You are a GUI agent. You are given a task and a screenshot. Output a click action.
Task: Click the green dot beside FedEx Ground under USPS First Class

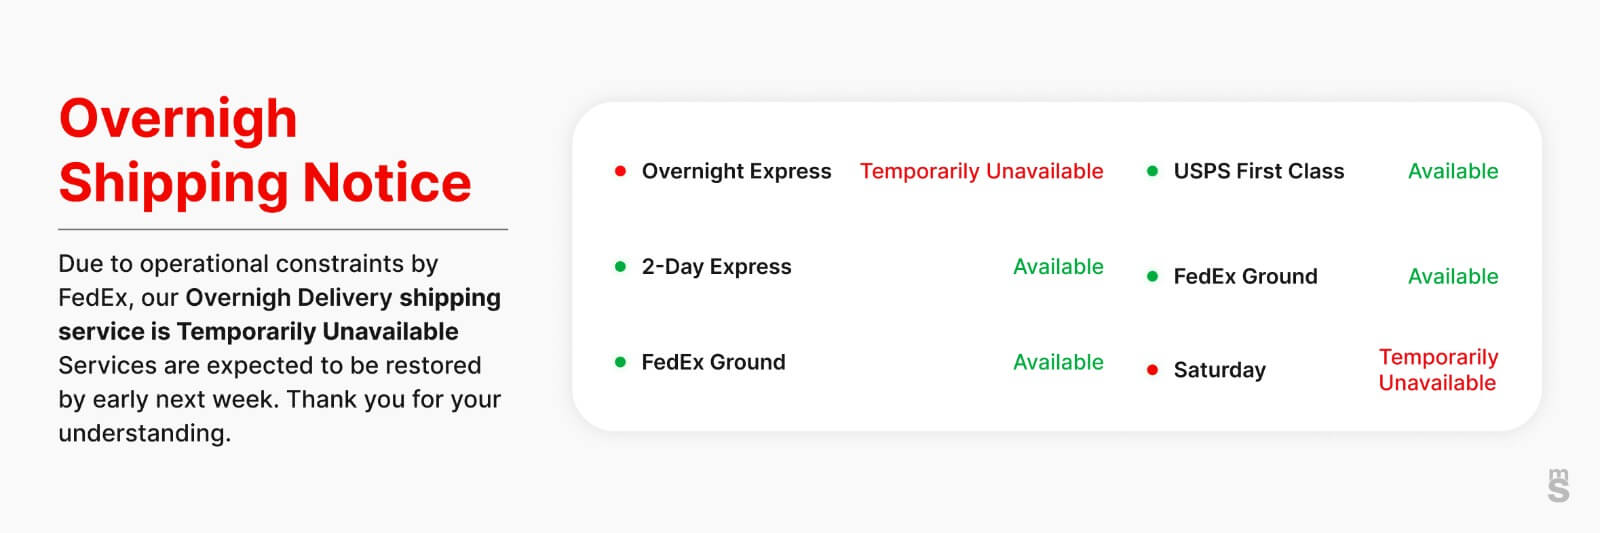pos(1152,276)
